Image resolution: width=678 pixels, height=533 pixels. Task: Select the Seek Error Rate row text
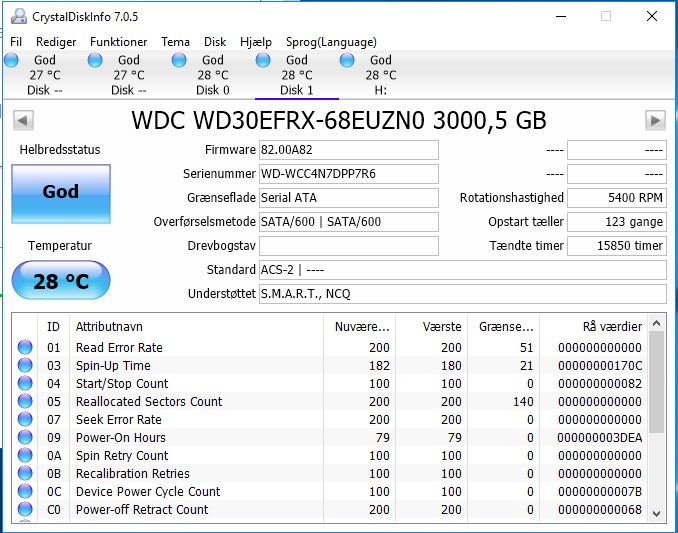pos(118,420)
